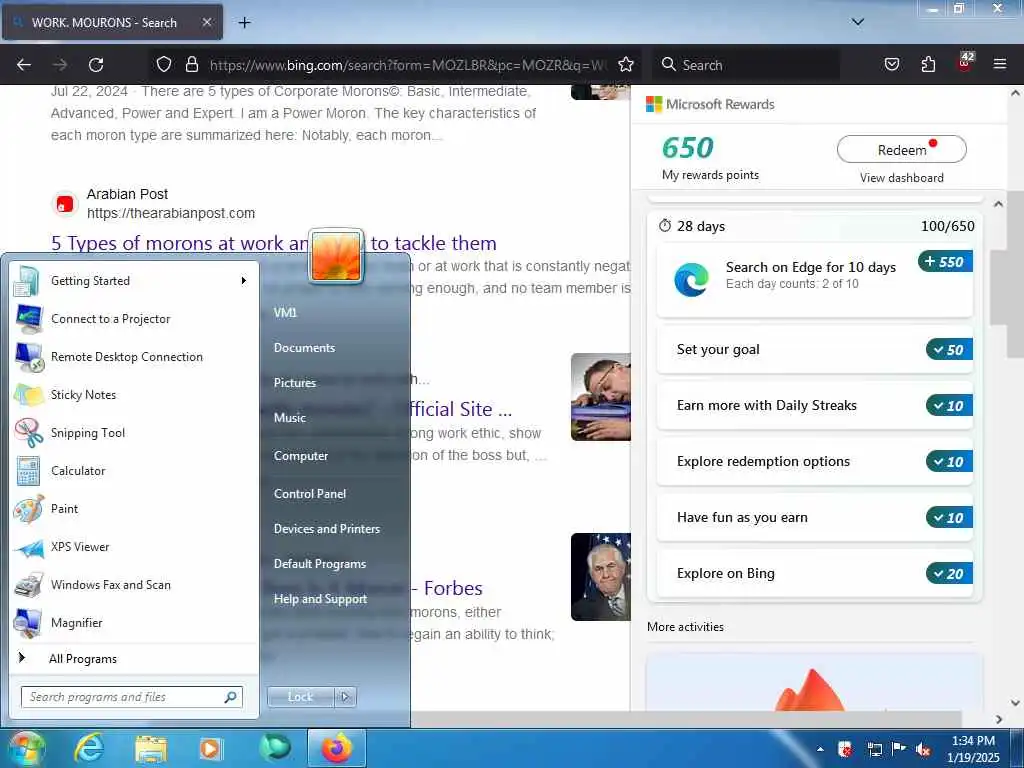Reload the page with the refresh icon
The height and width of the screenshot is (768, 1024).
click(x=96, y=65)
